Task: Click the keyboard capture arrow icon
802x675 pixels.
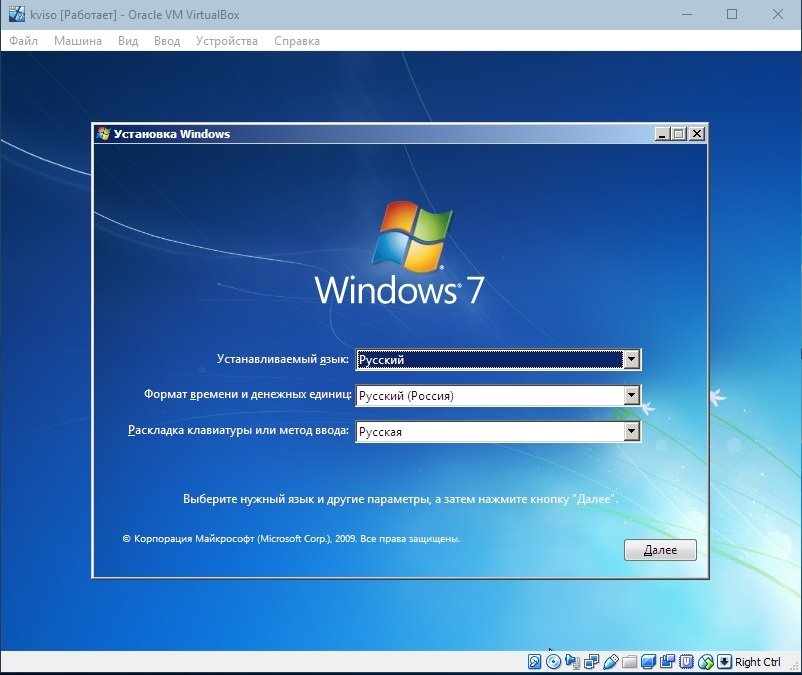Action: [724, 662]
